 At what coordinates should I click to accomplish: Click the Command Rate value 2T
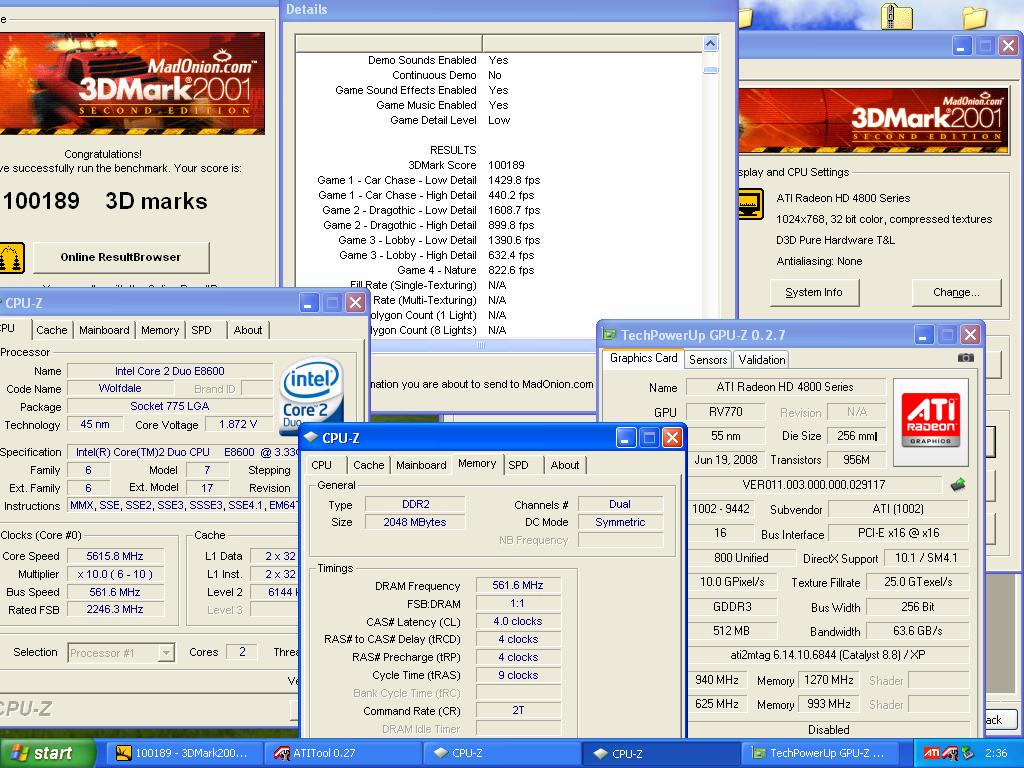(x=518, y=711)
